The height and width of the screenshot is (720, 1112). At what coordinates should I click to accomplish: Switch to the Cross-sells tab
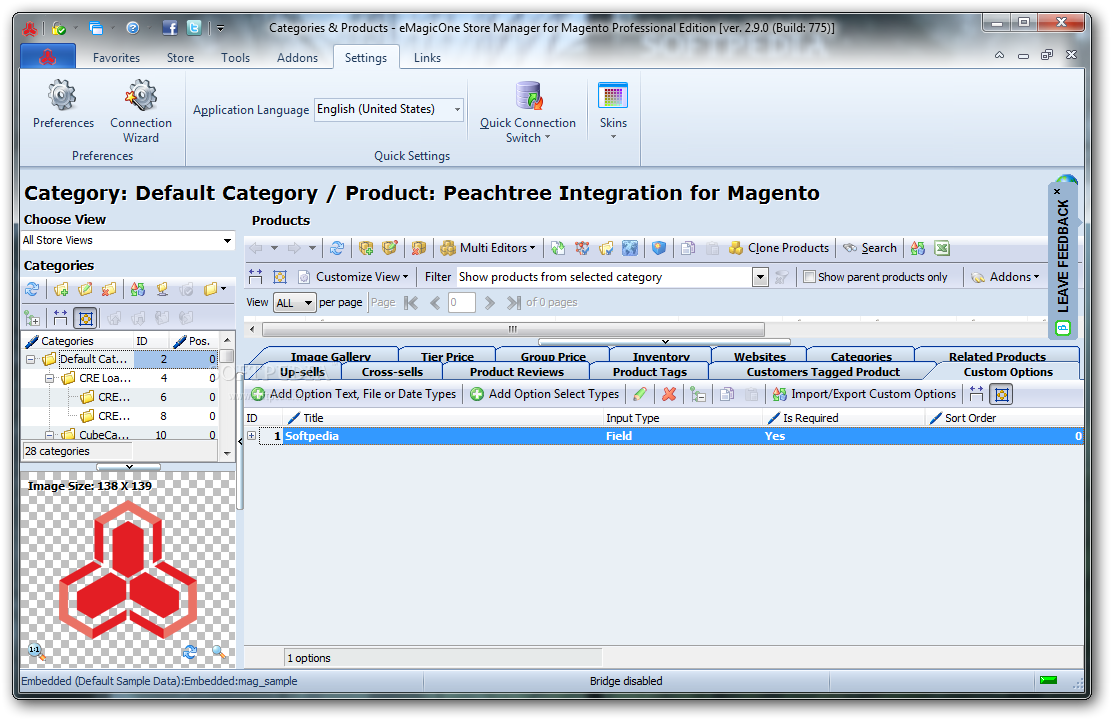point(392,372)
